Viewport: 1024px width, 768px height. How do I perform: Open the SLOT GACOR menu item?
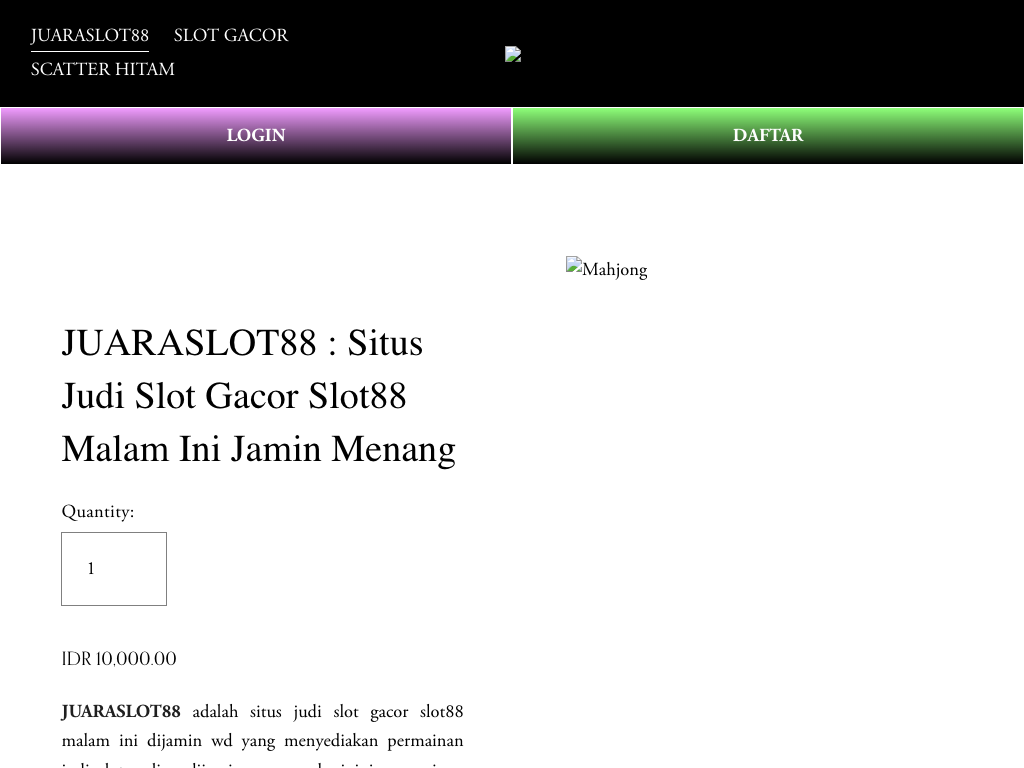[x=231, y=35]
